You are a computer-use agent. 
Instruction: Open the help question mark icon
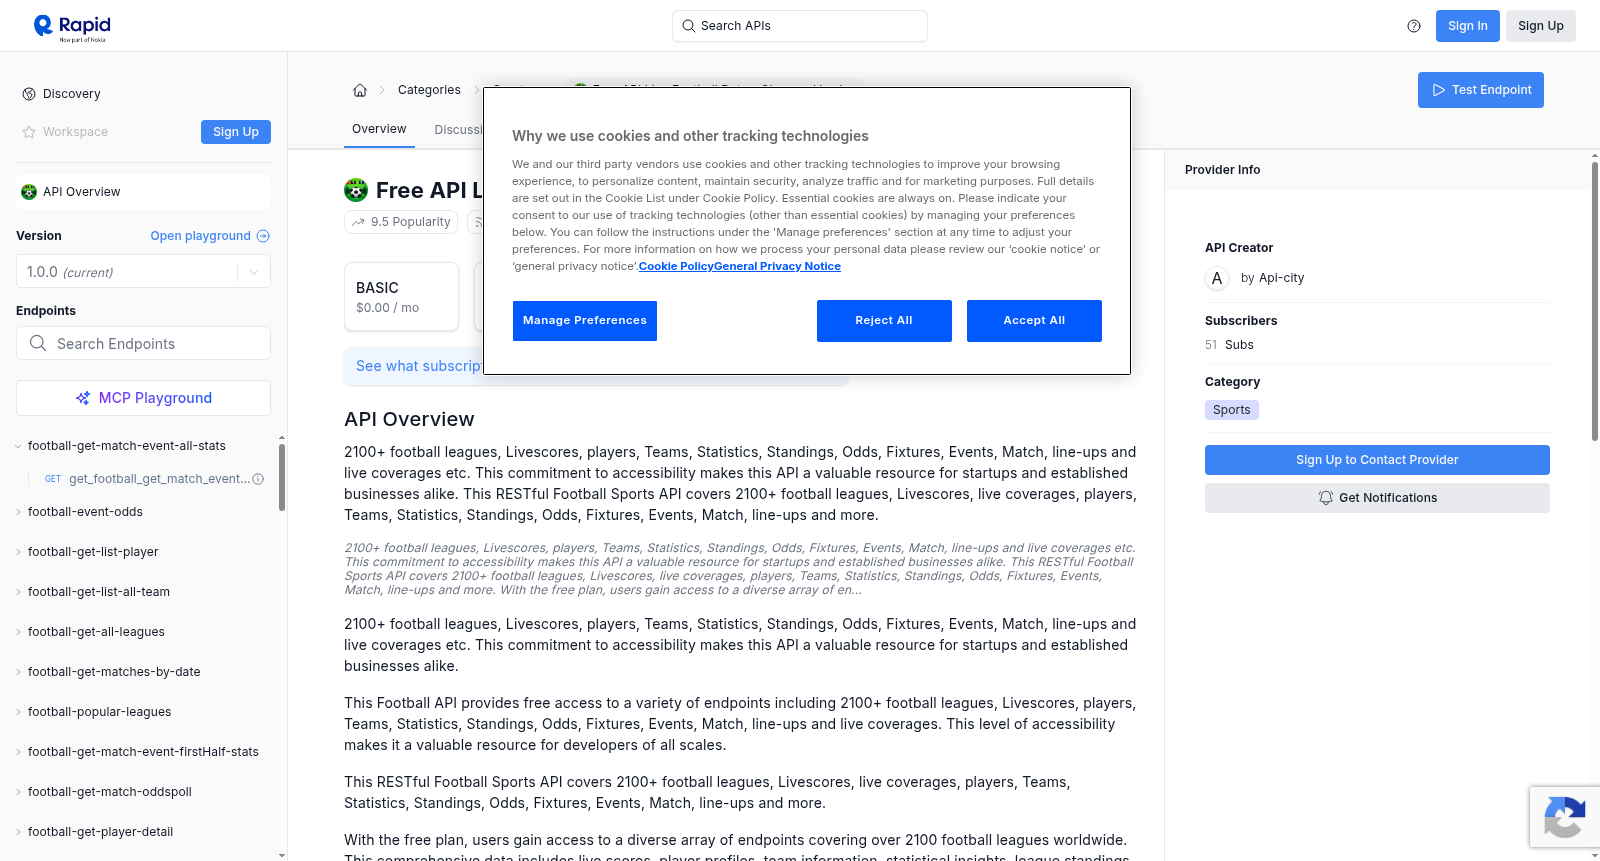pyautogui.click(x=1414, y=26)
